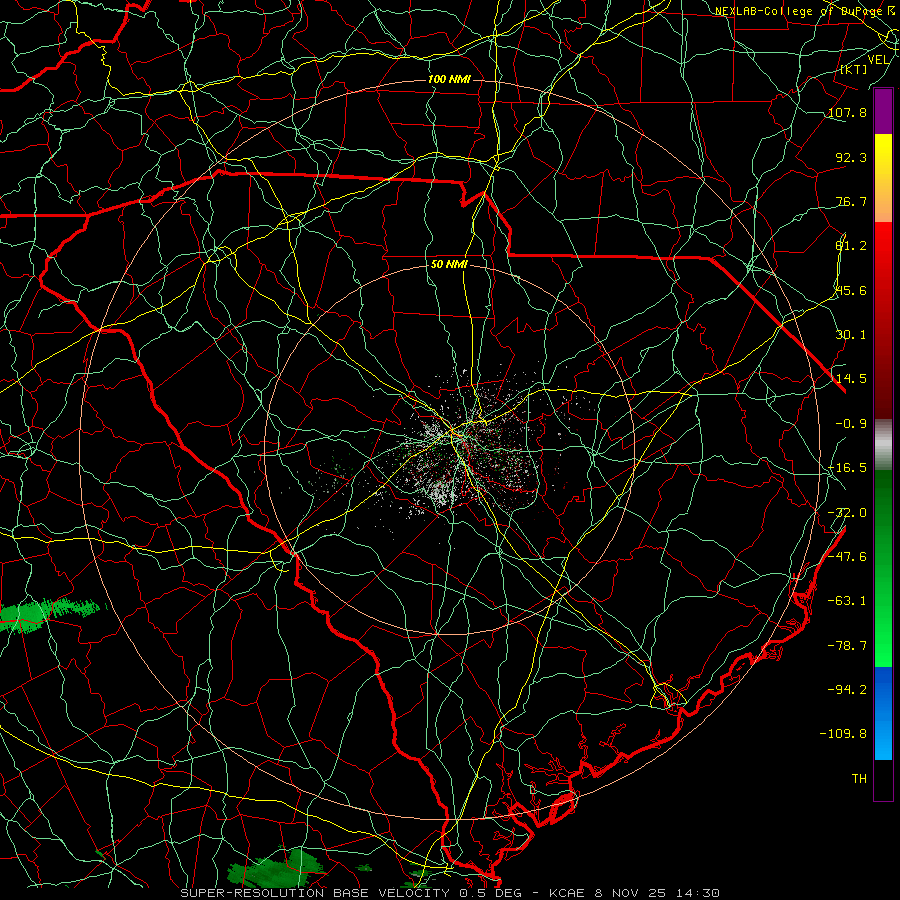Click the -78.7 scale value
Image resolution: width=900 pixels, height=900 pixels.
pos(847,646)
